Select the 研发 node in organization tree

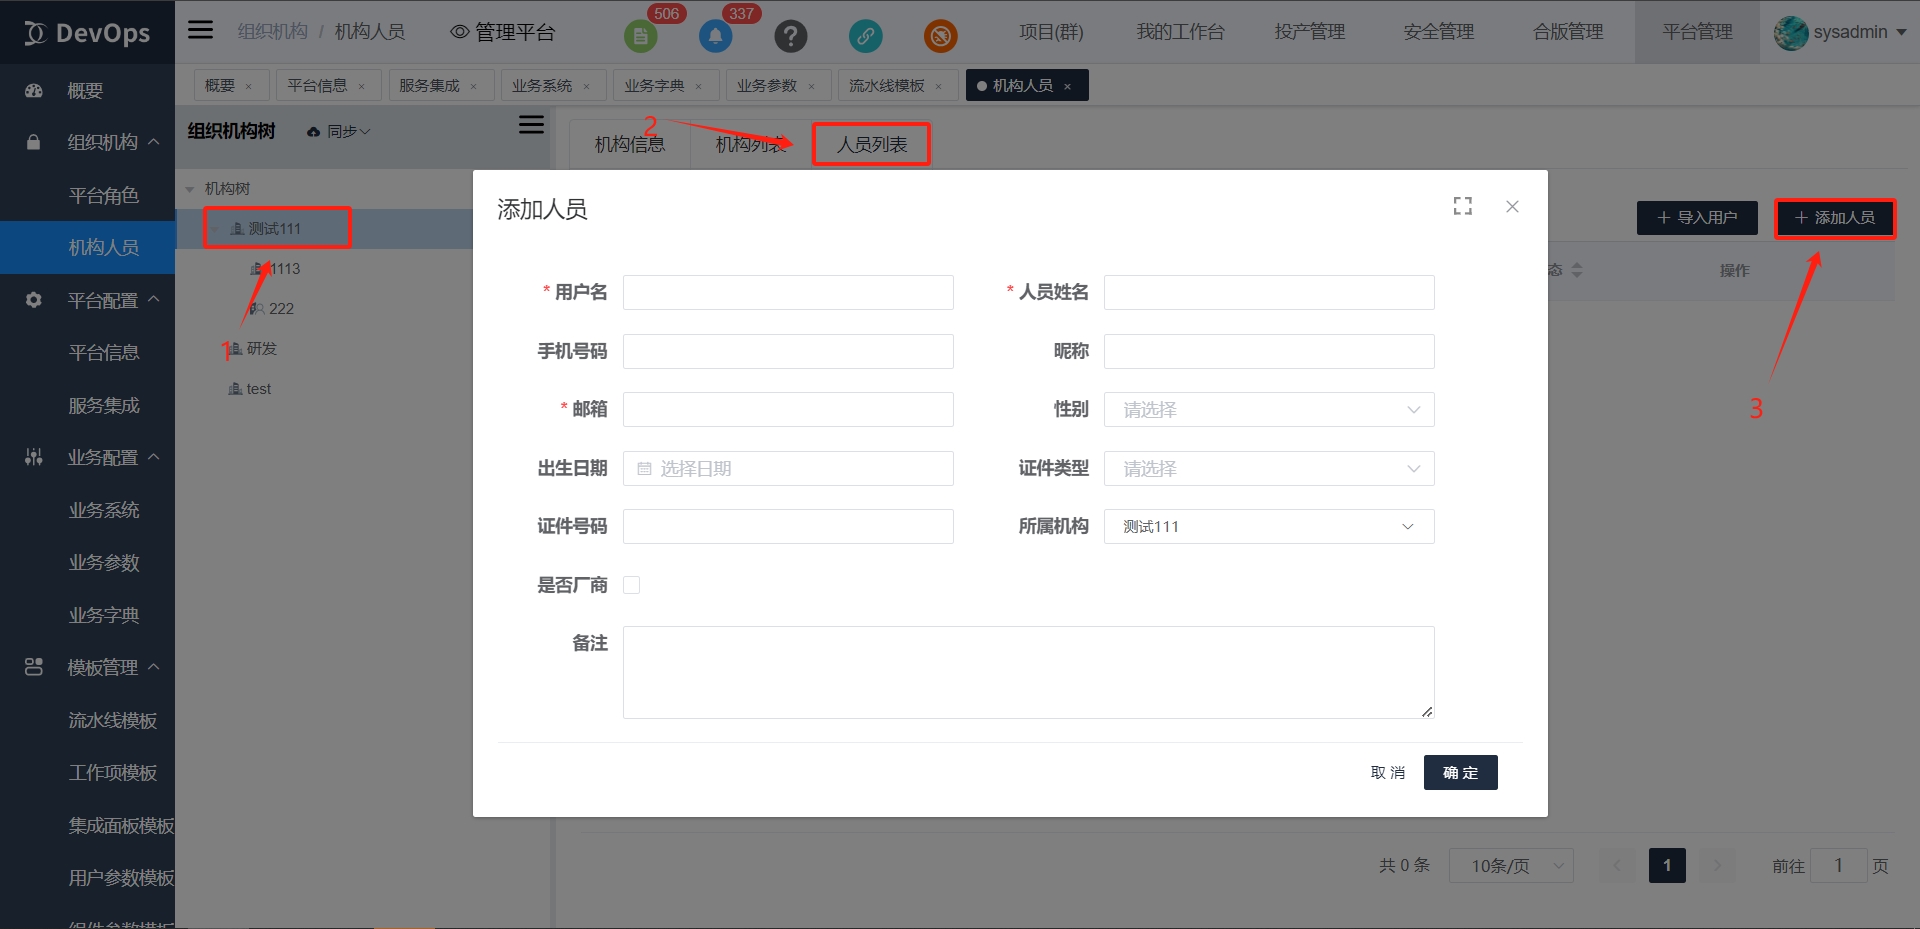pyautogui.click(x=261, y=349)
